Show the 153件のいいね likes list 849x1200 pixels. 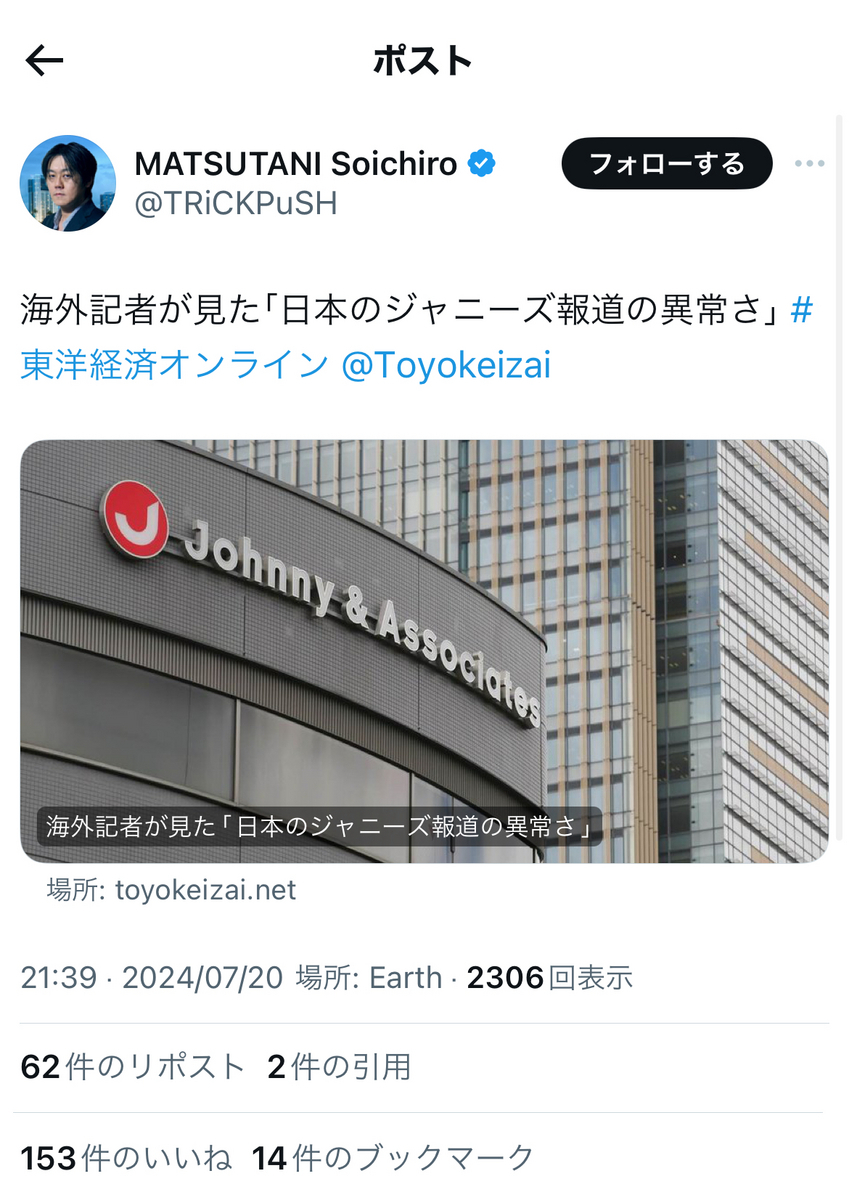click(x=126, y=1158)
